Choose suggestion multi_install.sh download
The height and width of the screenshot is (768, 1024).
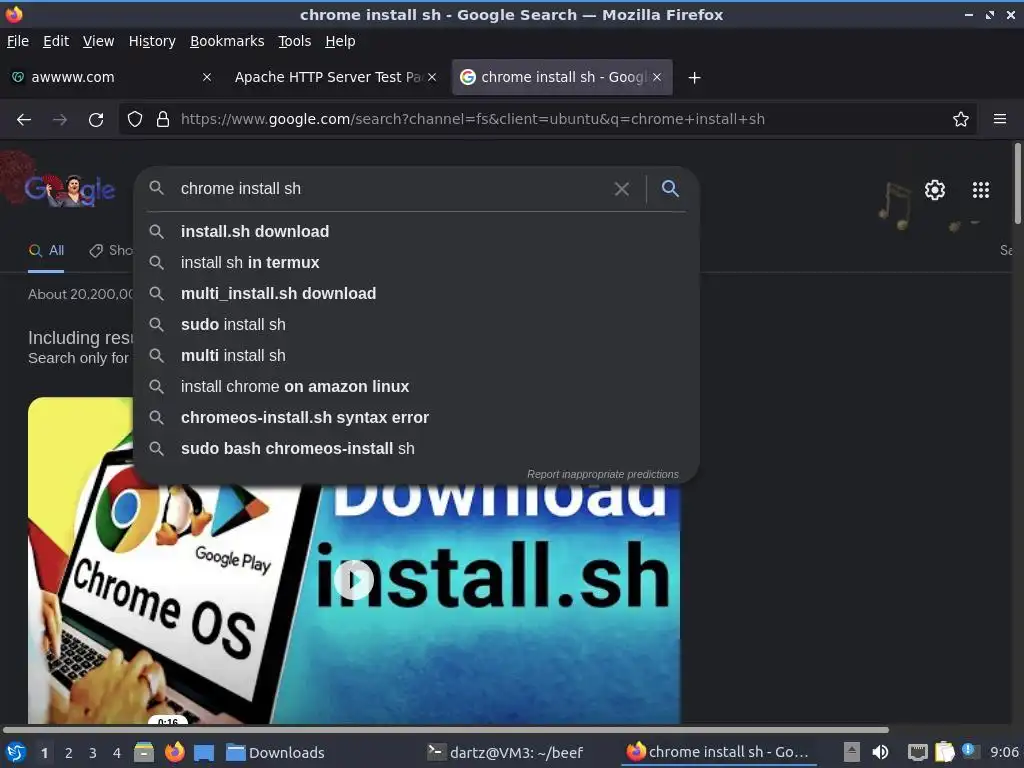click(416, 293)
